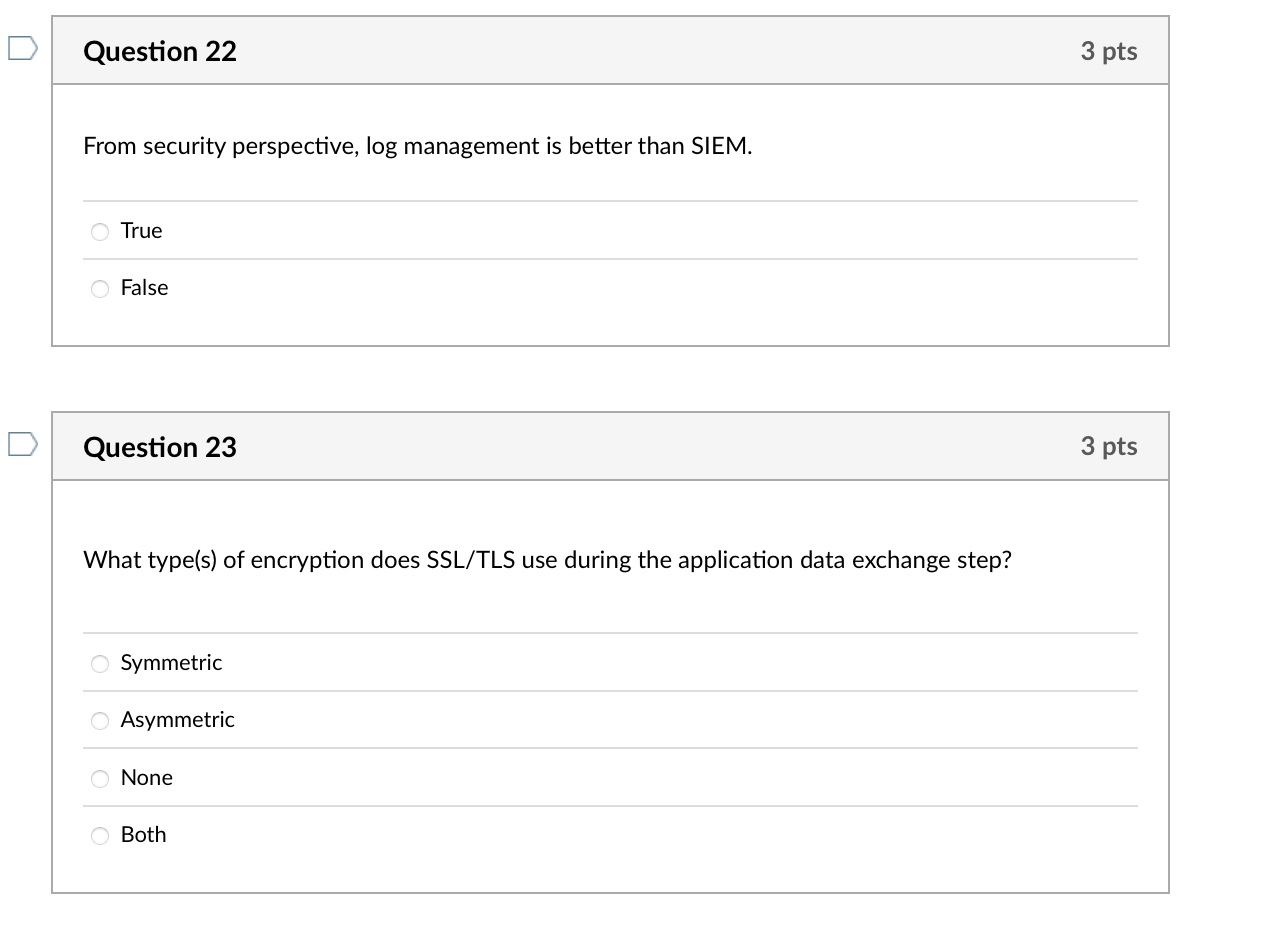Select the None answer option
Viewport: 1272px width, 937px height.
(99, 778)
